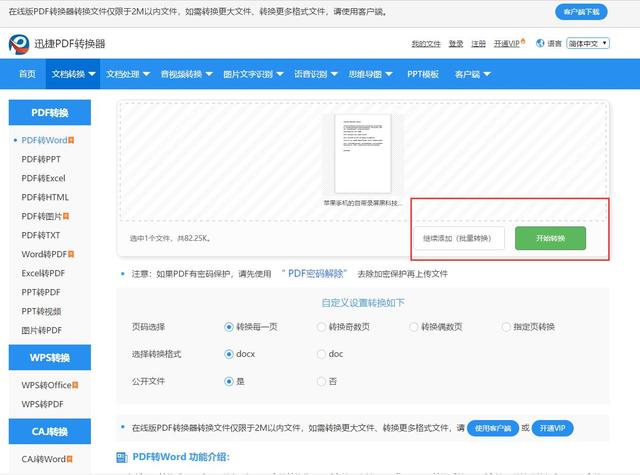This screenshot has height=475, width=640.
Task: Click the top 开通VIP link
Action: (508, 43)
